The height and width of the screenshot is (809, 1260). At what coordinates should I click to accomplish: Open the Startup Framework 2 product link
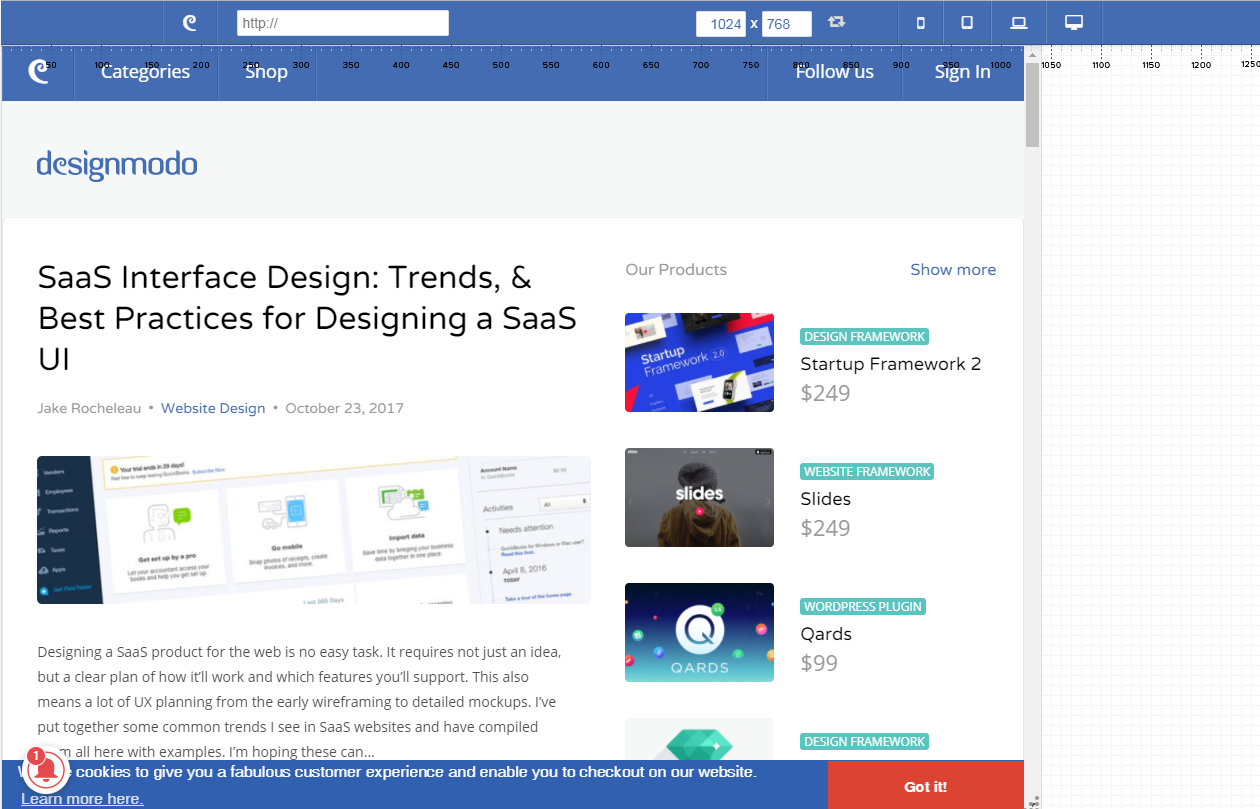[x=891, y=364]
